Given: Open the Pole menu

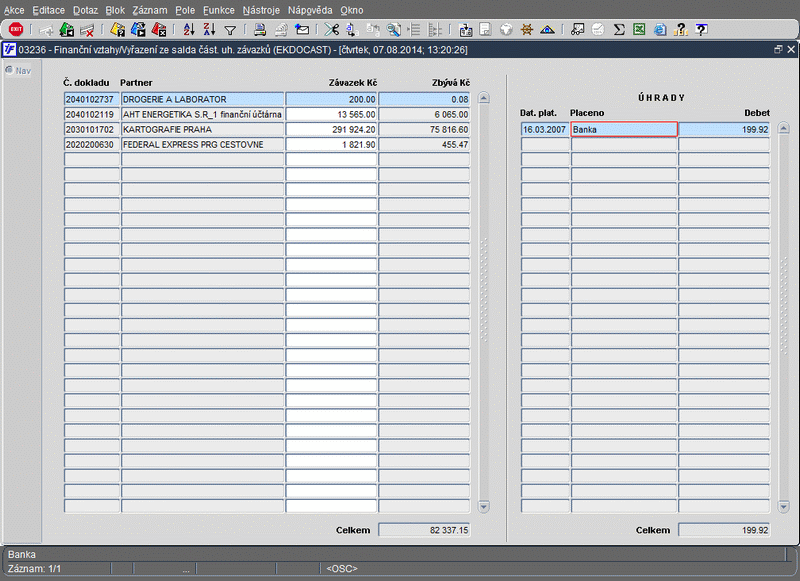Looking at the screenshot, I should click(x=185, y=10).
